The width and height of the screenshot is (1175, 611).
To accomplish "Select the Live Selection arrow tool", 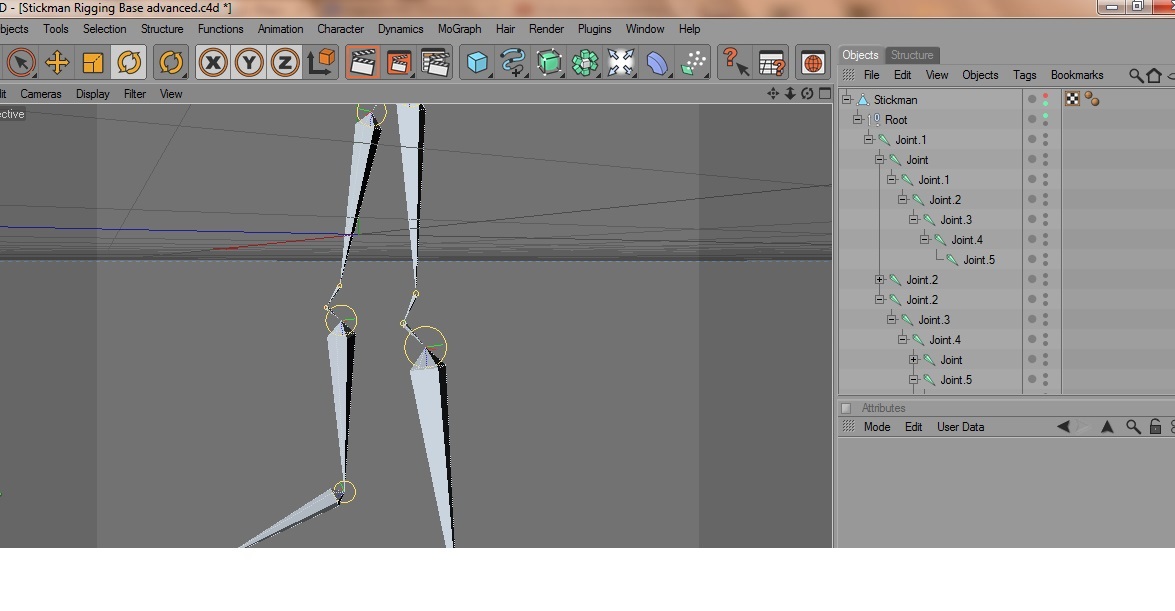I will click(21, 62).
